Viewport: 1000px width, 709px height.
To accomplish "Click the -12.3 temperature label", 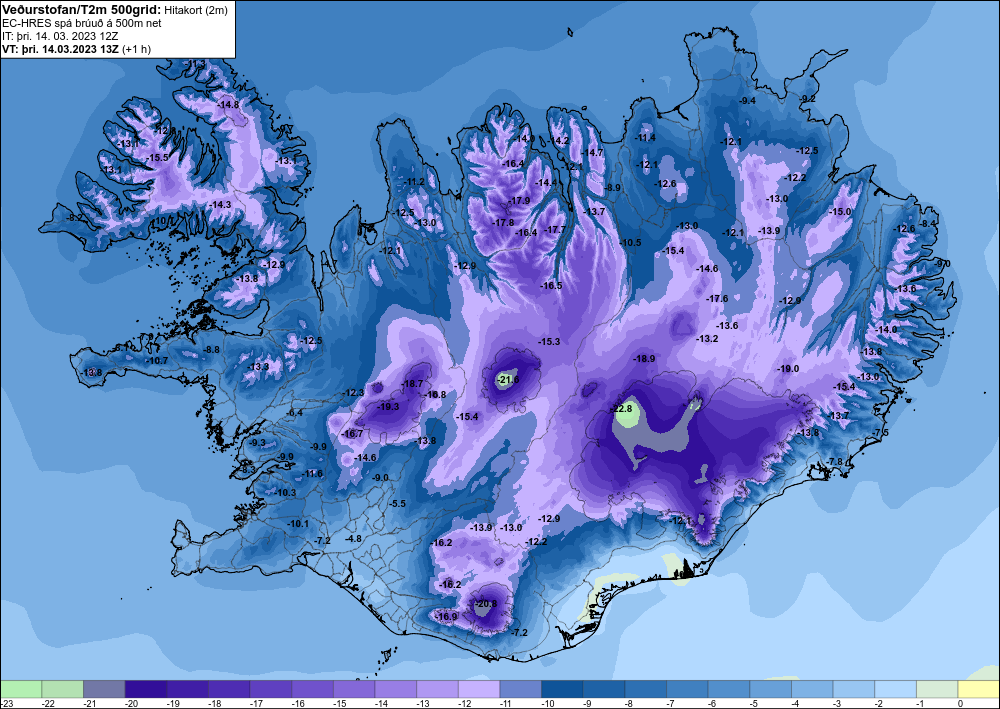I will 353,393.
